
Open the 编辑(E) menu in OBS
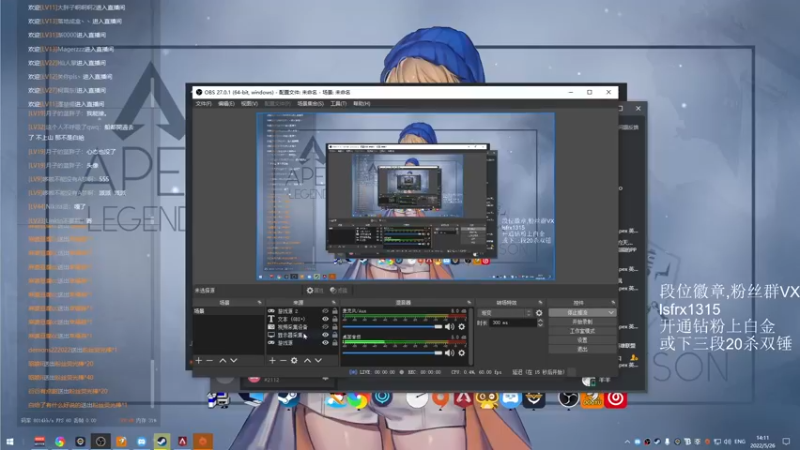(226, 104)
